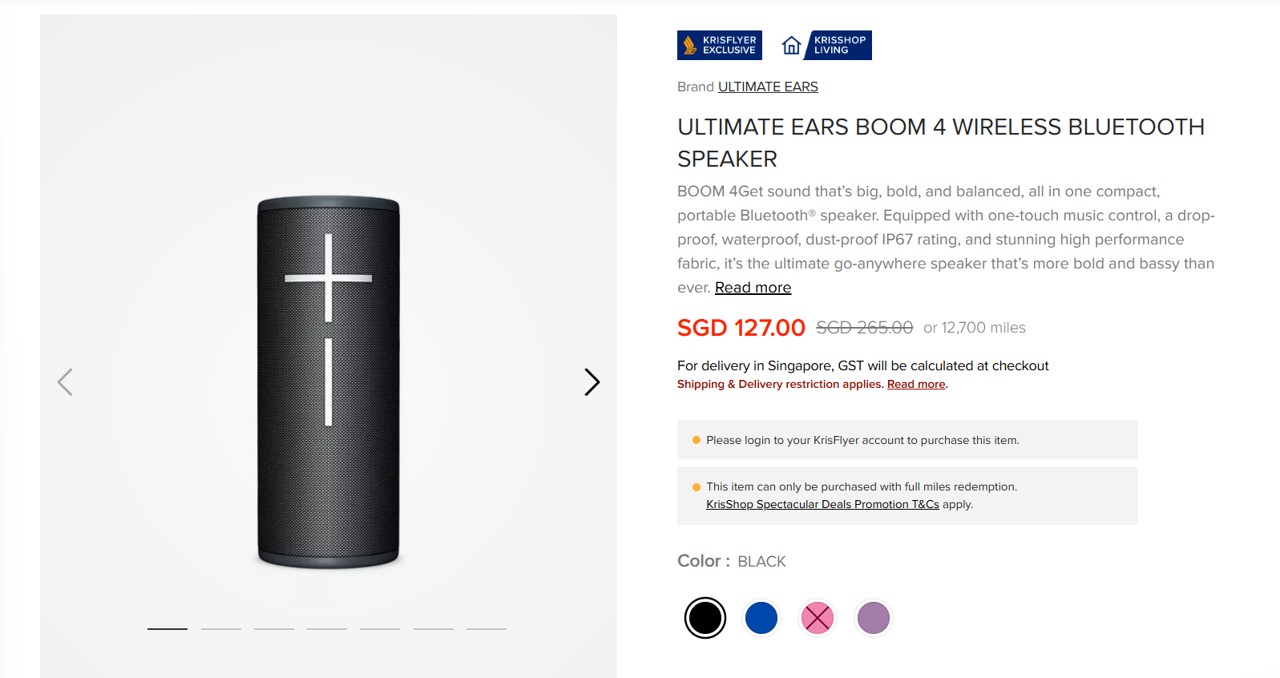1280x678 pixels.
Task: Open KrisShop Spectacular Deals Promotion T&Cs
Action: (822, 504)
